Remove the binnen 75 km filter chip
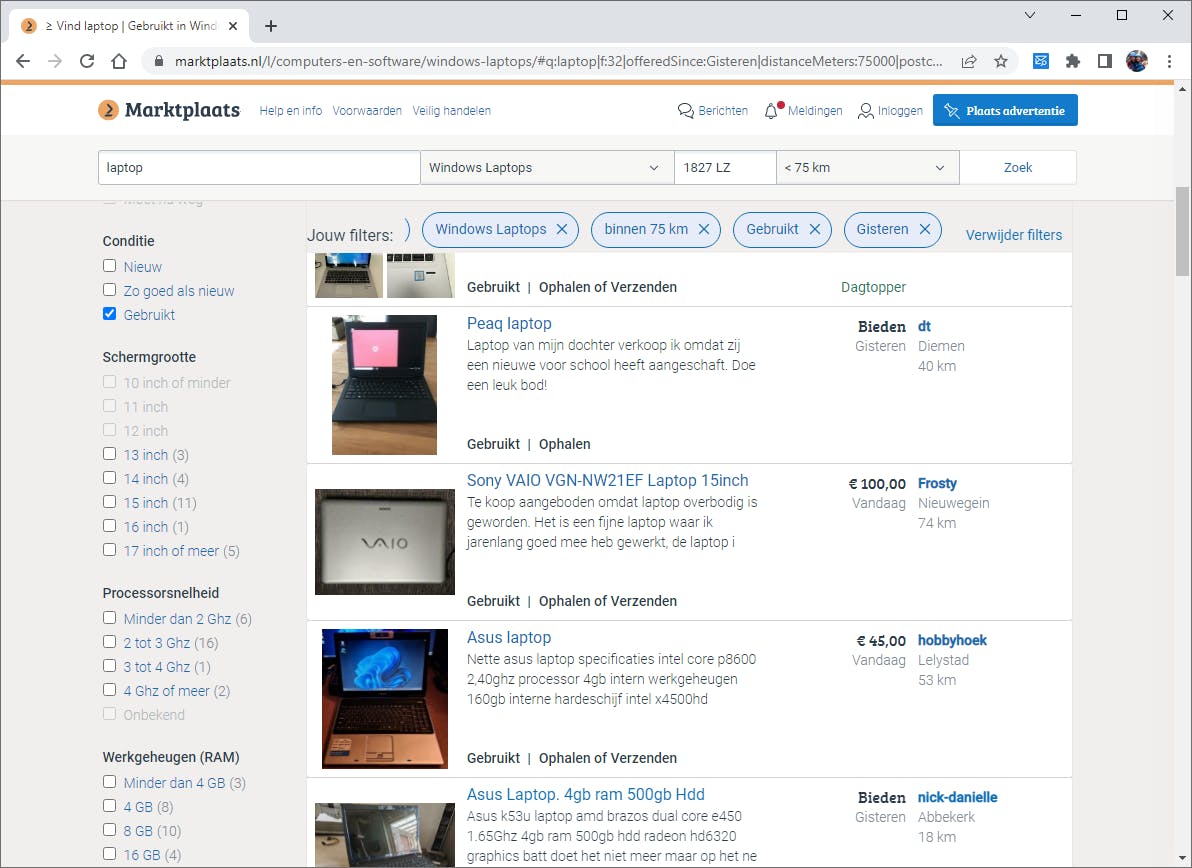The width and height of the screenshot is (1192, 868). [x=704, y=230]
